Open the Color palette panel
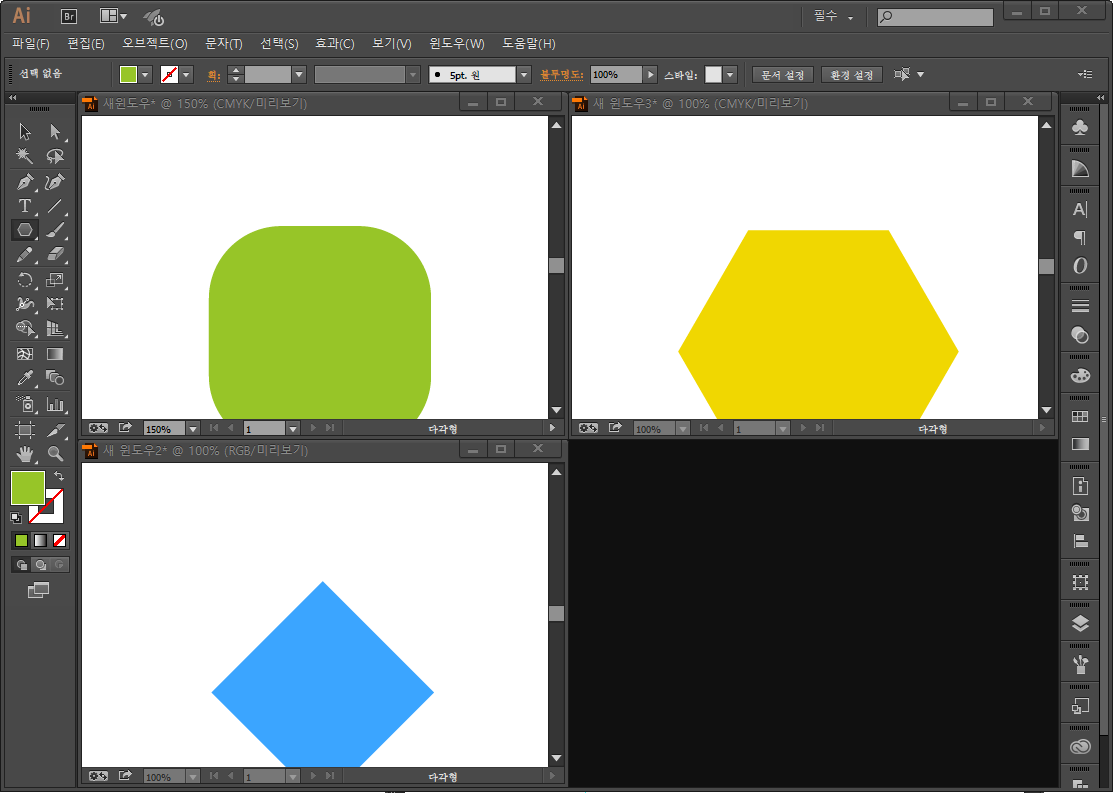This screenshot has width=1114, height=793. point(1080,376)
